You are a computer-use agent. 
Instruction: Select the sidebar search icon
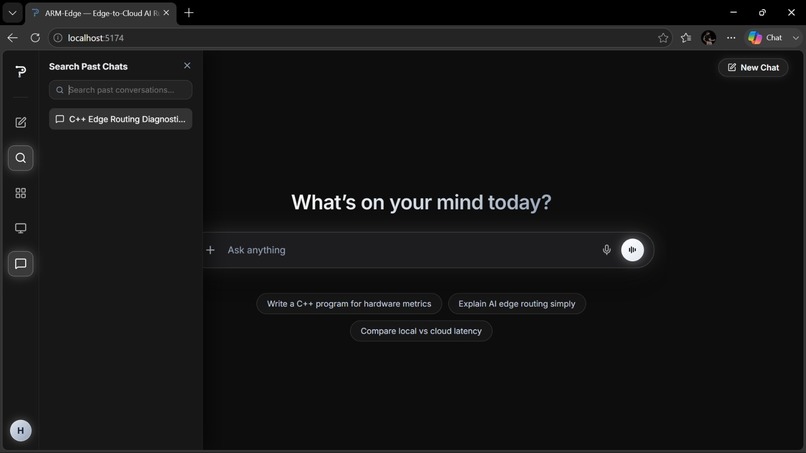click(x=21, y=158)
